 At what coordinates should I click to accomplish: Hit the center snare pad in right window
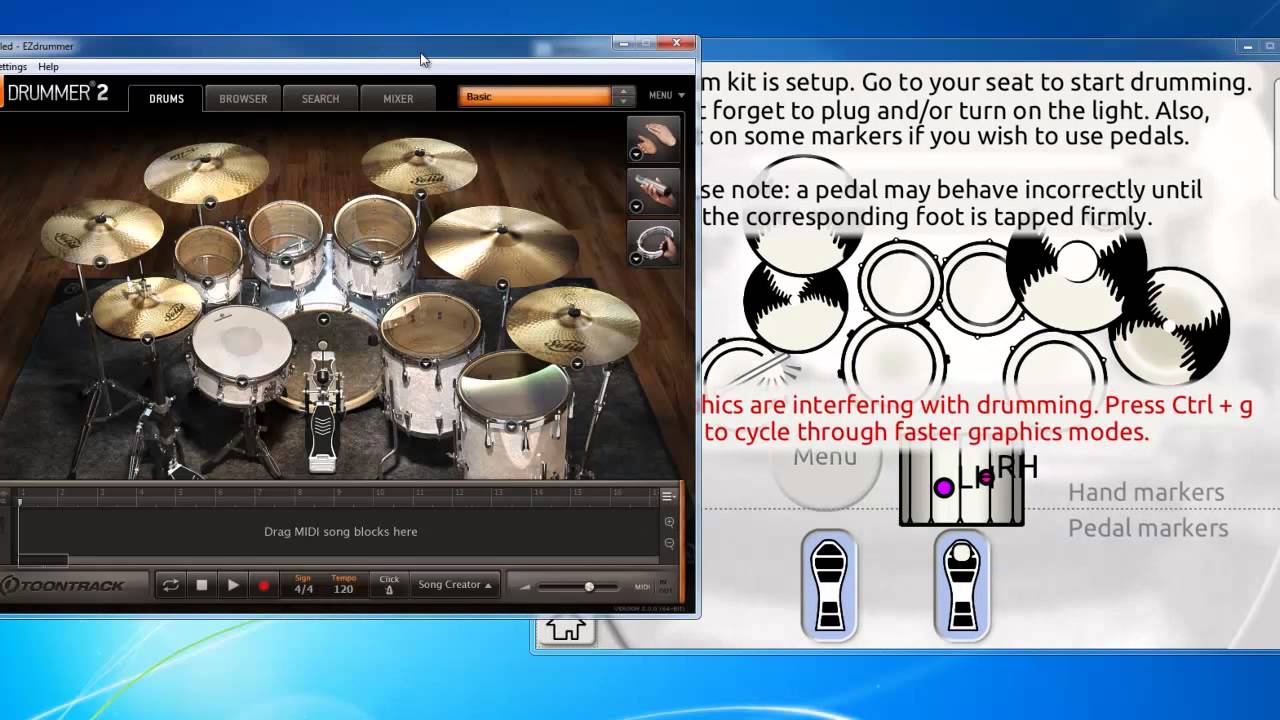pos(895,363)
